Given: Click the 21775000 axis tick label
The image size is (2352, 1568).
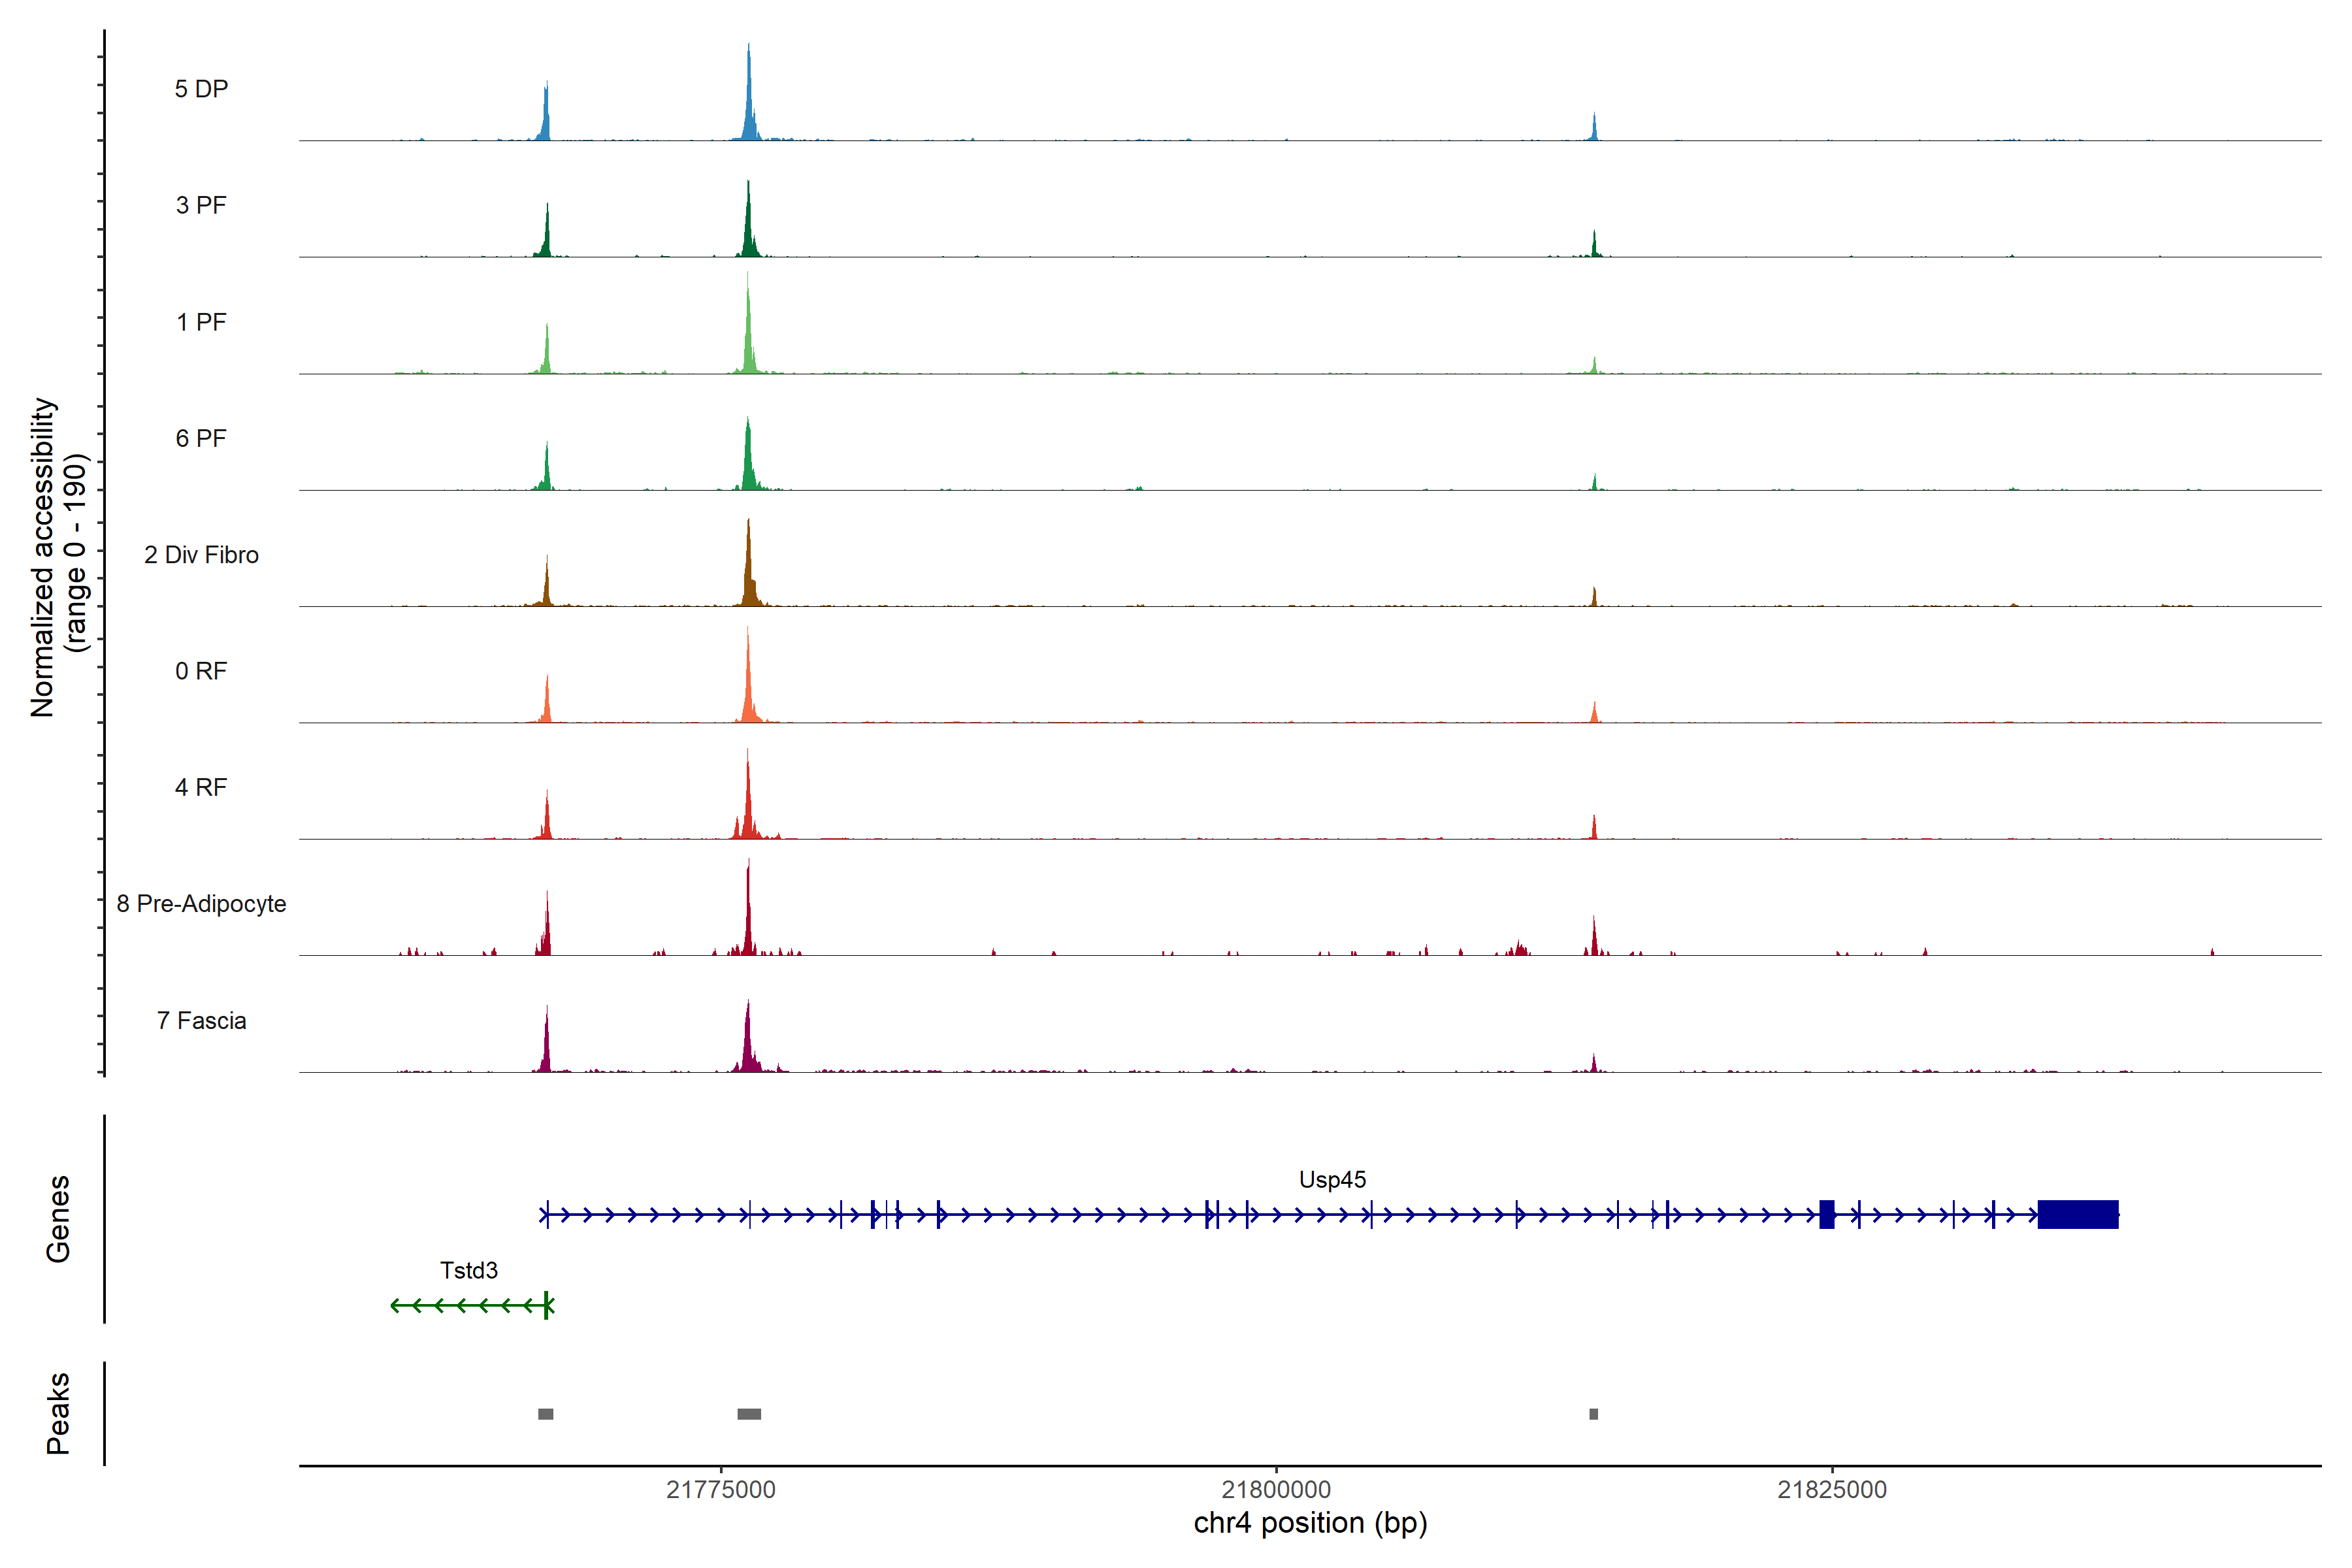Looking at the screenshot, I should 720,1490.
